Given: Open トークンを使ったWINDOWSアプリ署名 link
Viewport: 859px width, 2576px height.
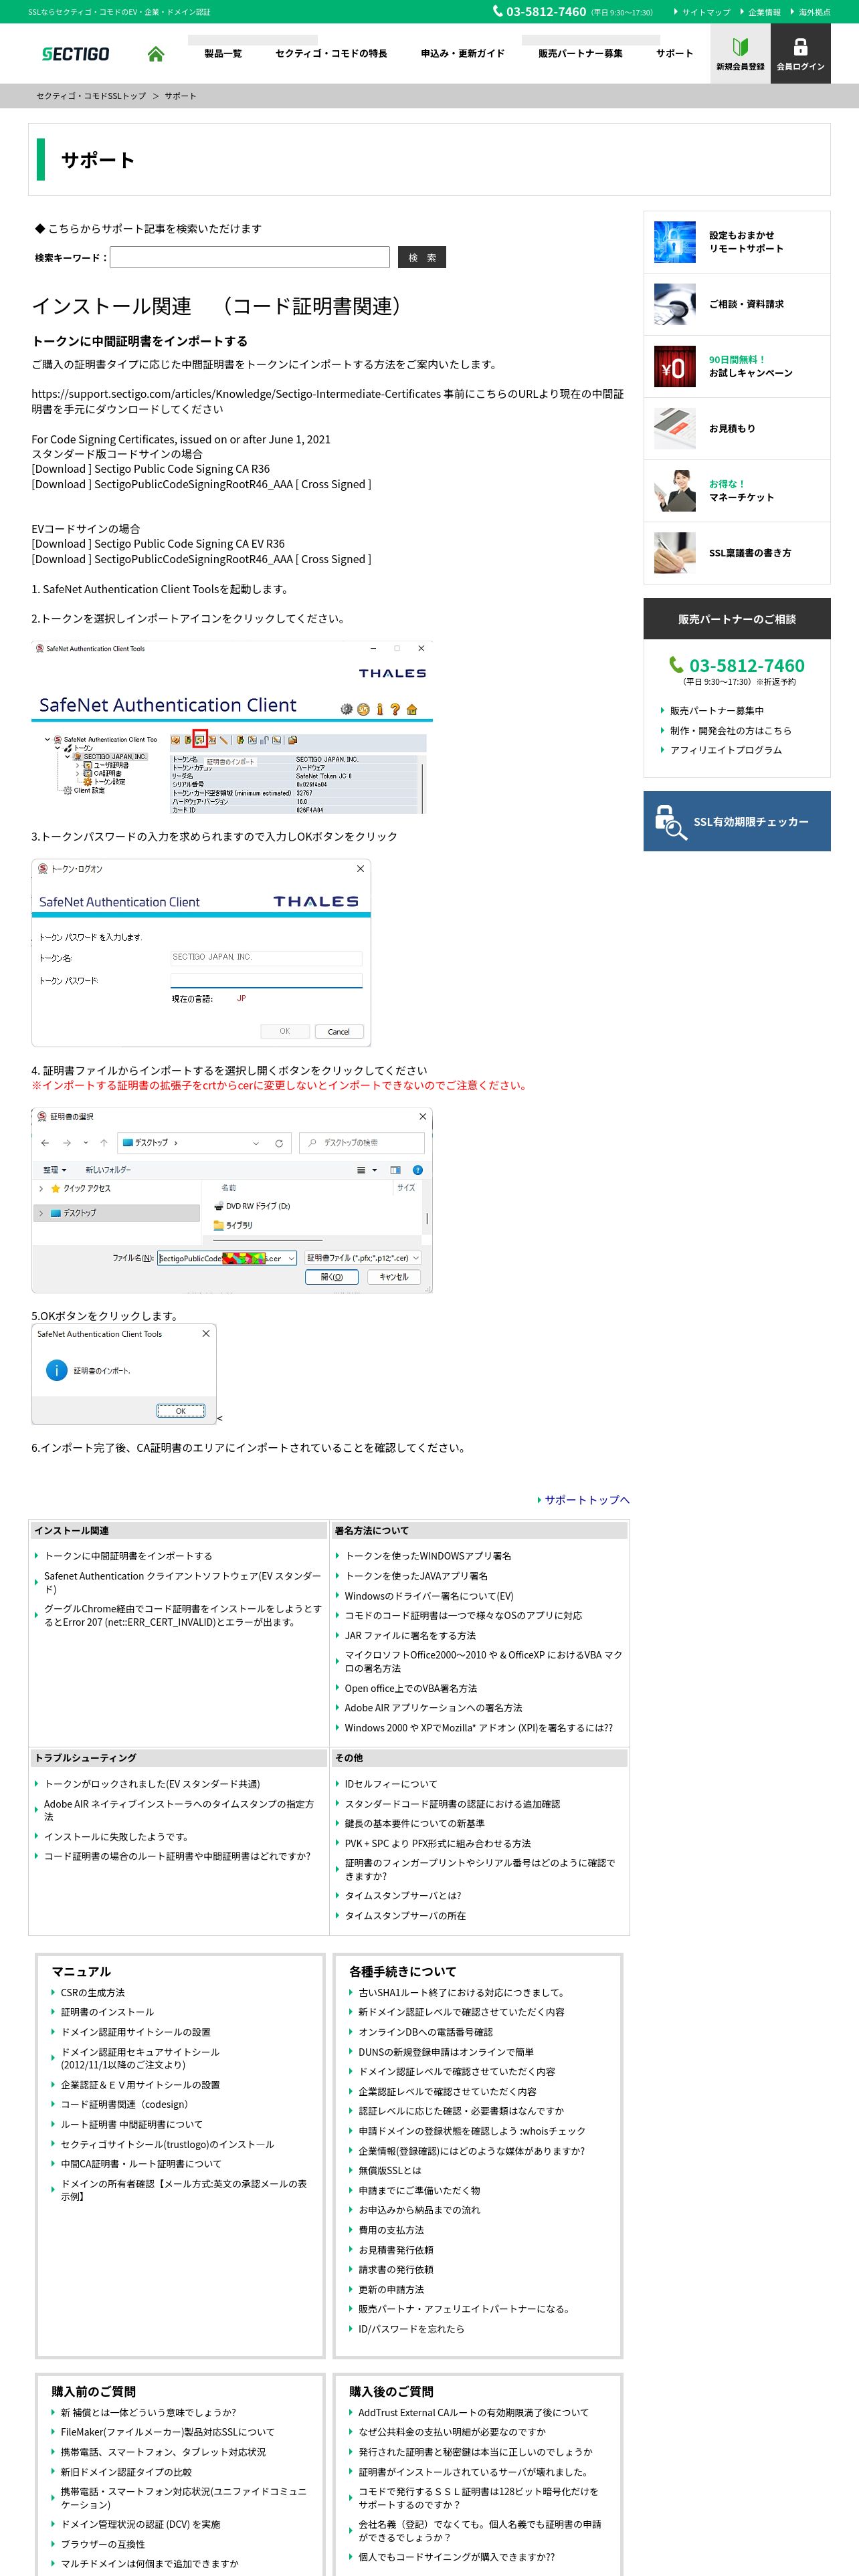Looking at the screenshot, I should (428, 1556).
